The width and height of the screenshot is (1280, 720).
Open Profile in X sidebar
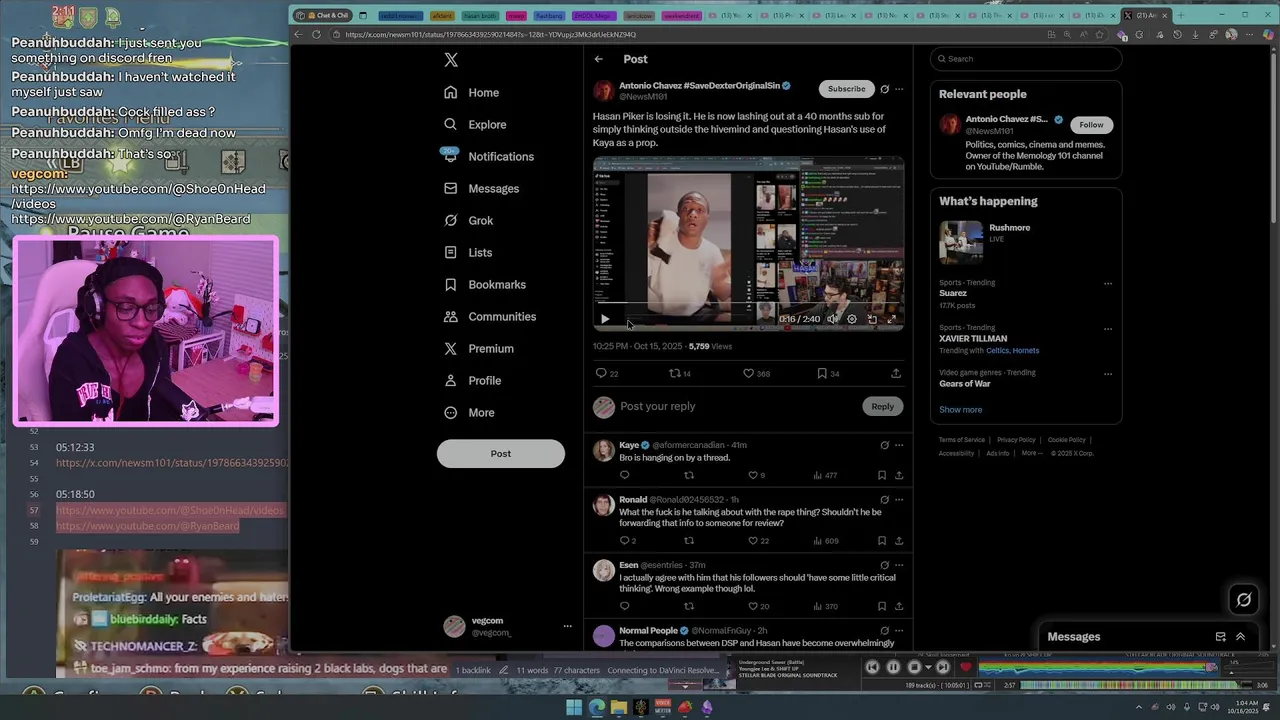(x=472, y=380)
